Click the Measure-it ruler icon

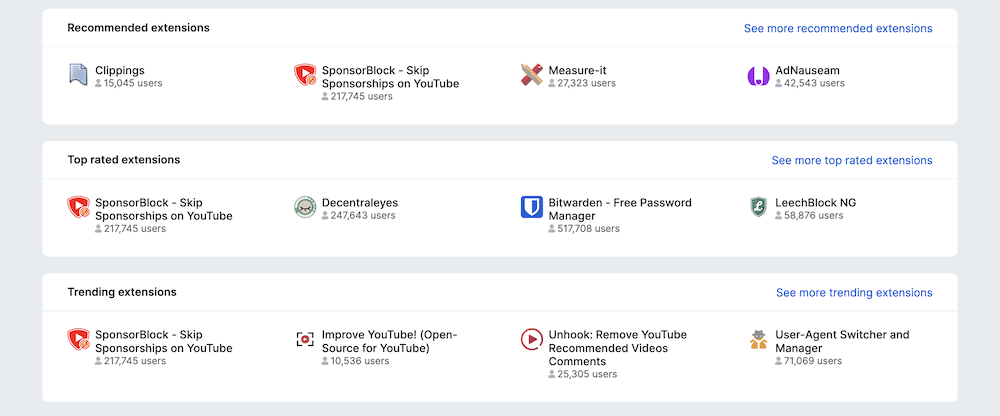tap(532, 75)
